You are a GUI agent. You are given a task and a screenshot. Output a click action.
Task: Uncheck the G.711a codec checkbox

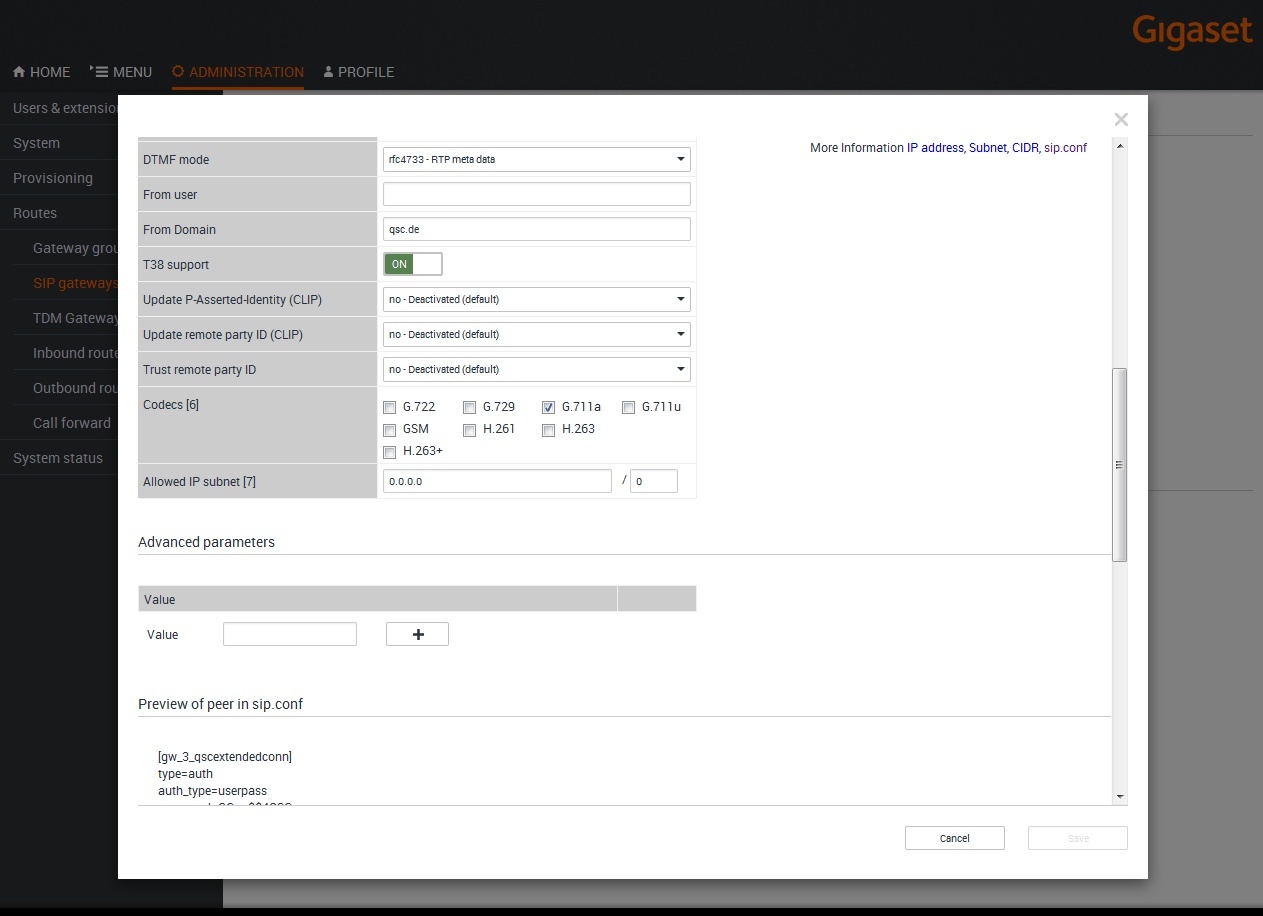click(x=548, y=407)
